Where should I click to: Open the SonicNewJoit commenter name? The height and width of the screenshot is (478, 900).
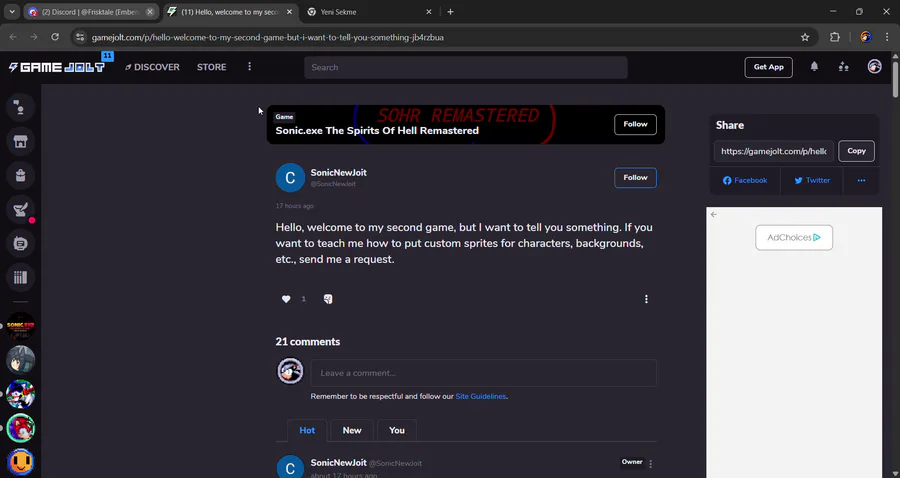point(339,463)
